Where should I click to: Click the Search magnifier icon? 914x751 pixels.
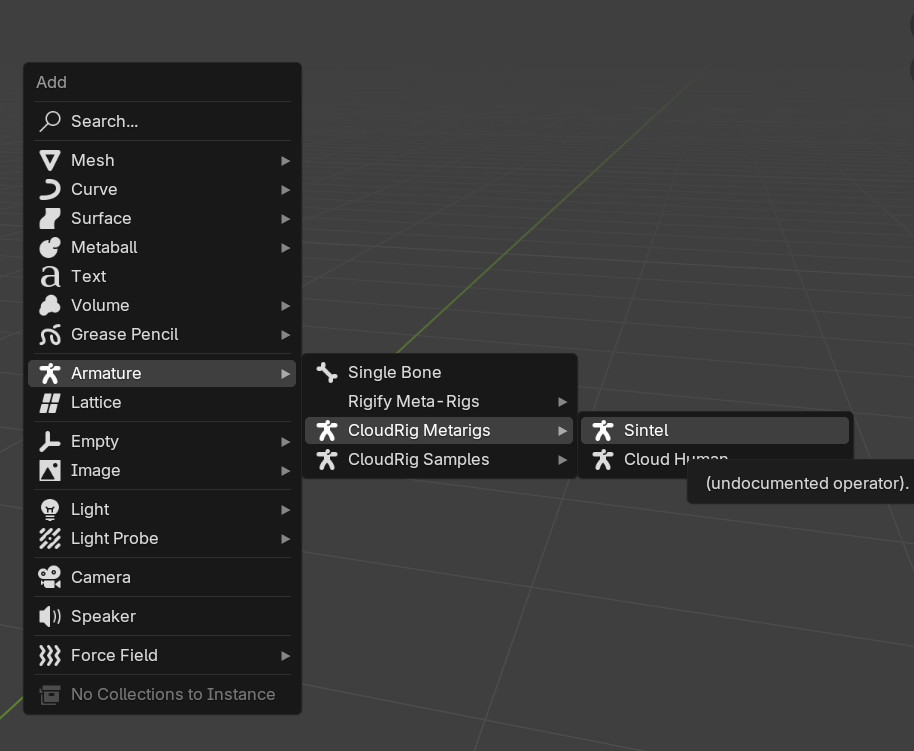[x=50, y=121]
